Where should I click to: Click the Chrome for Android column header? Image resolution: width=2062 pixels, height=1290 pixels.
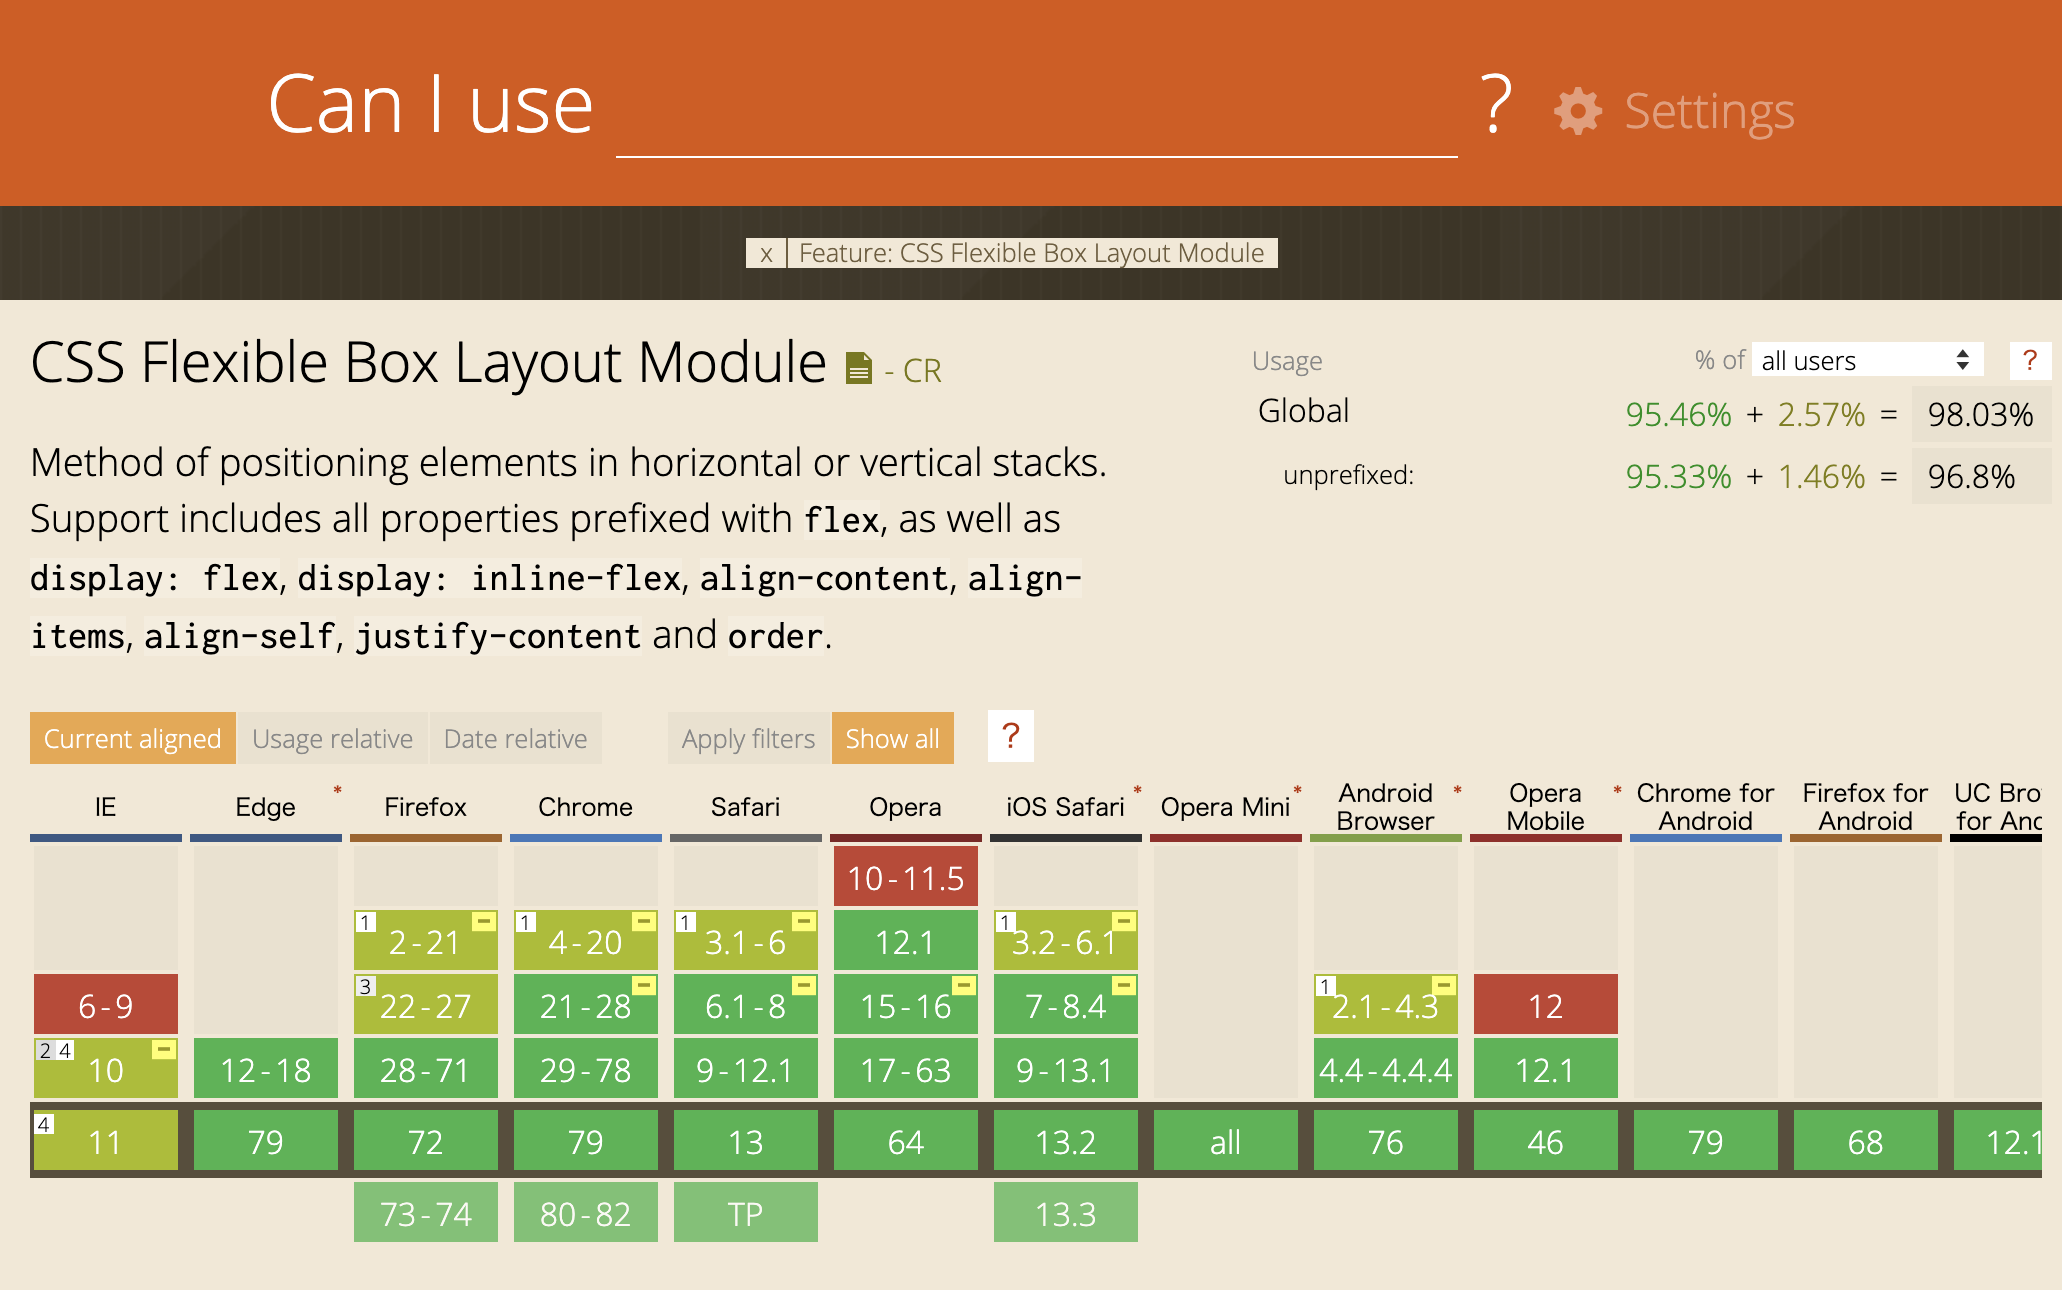1706,807
